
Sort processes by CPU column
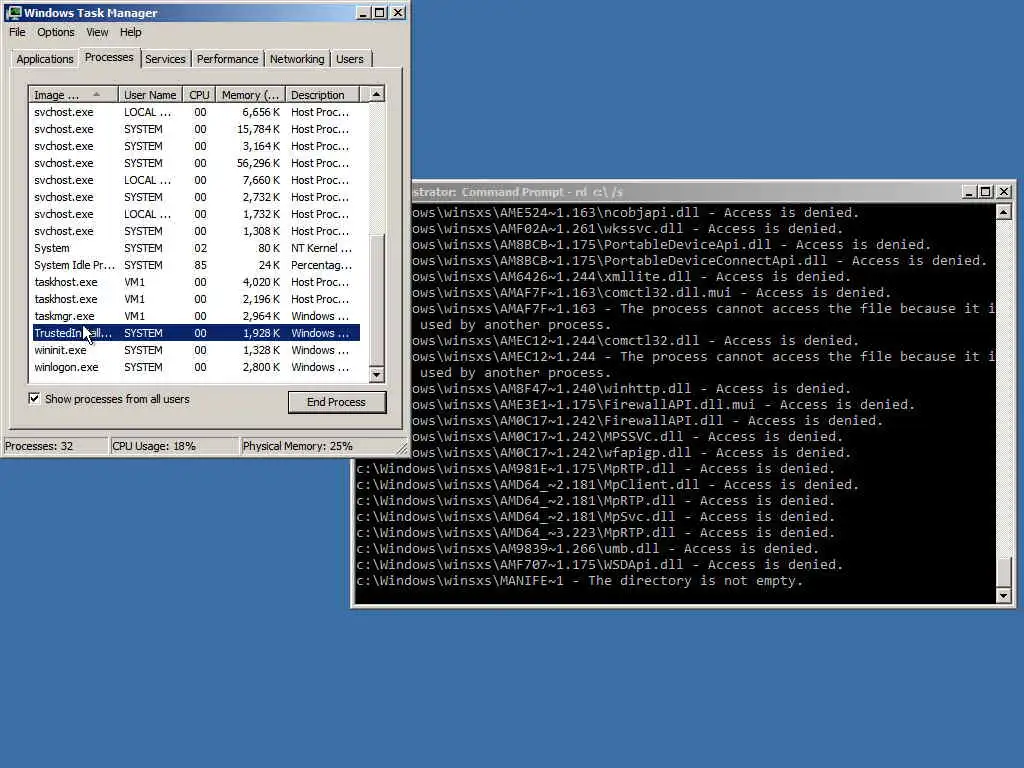199,95
